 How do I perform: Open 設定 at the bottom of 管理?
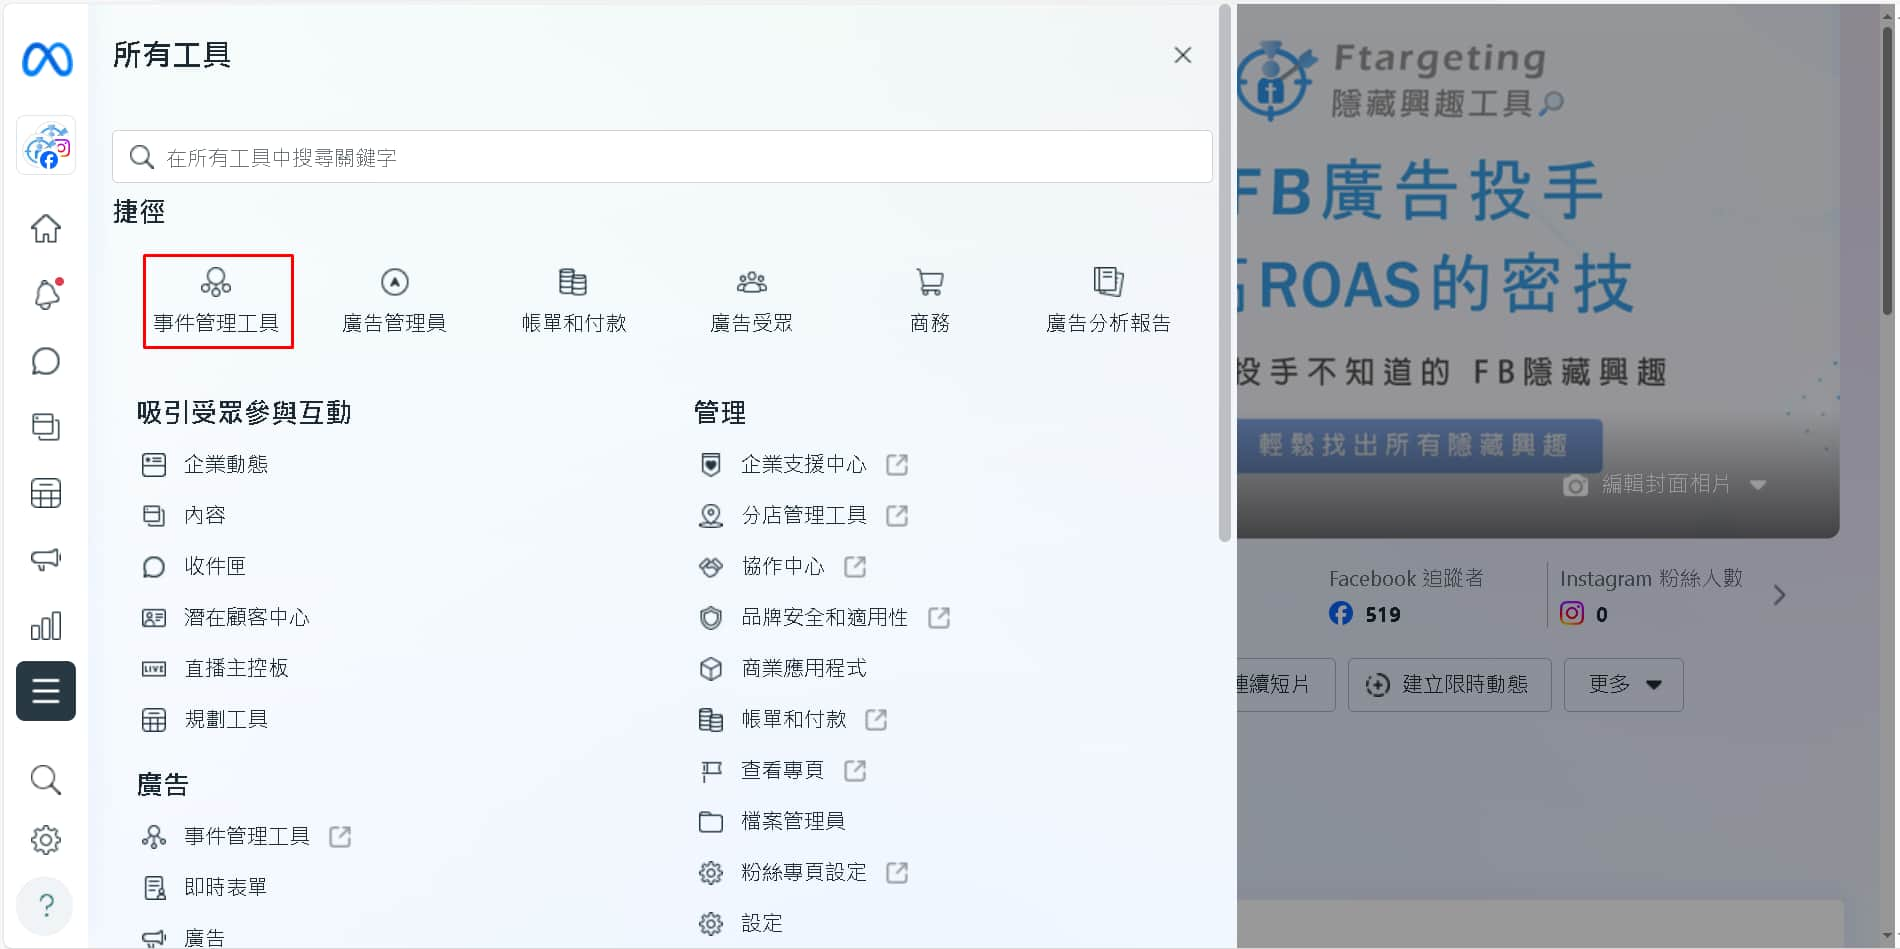[x=741, y=924]
